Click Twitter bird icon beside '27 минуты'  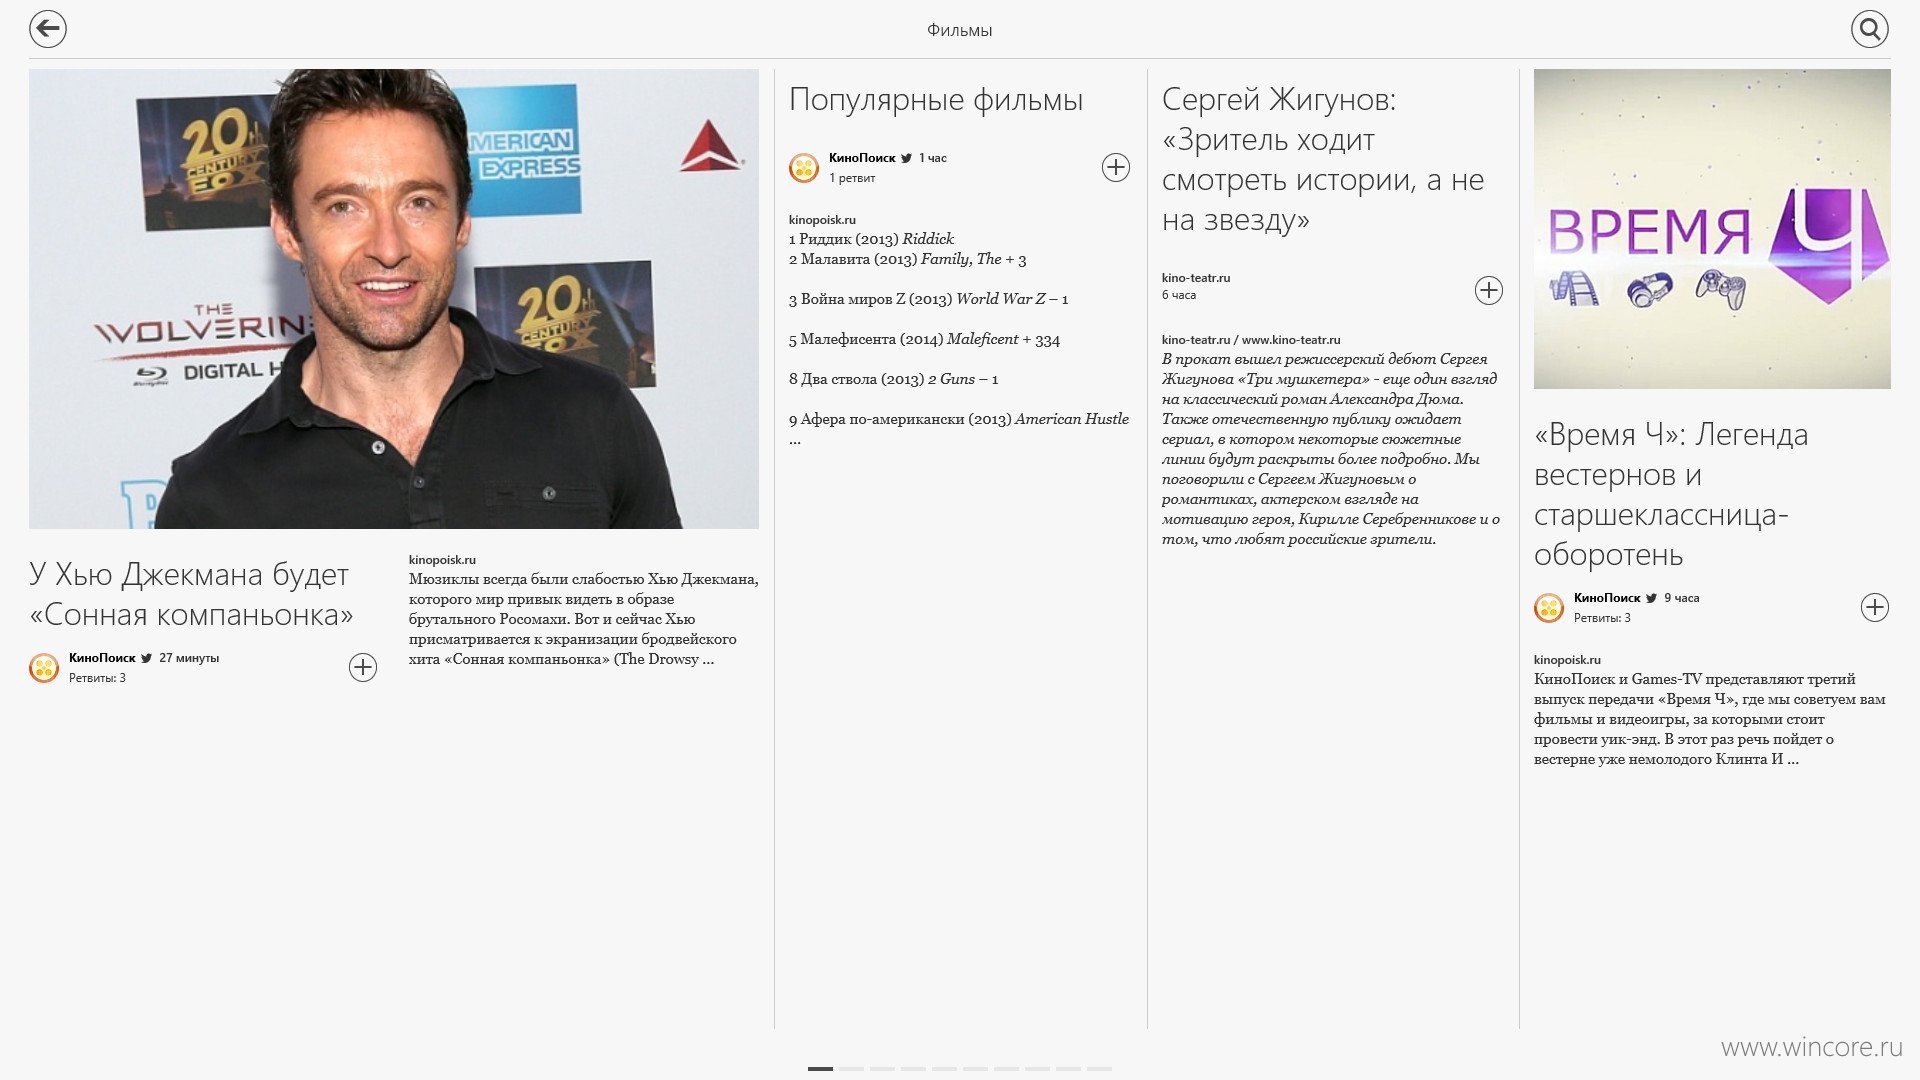147,658
